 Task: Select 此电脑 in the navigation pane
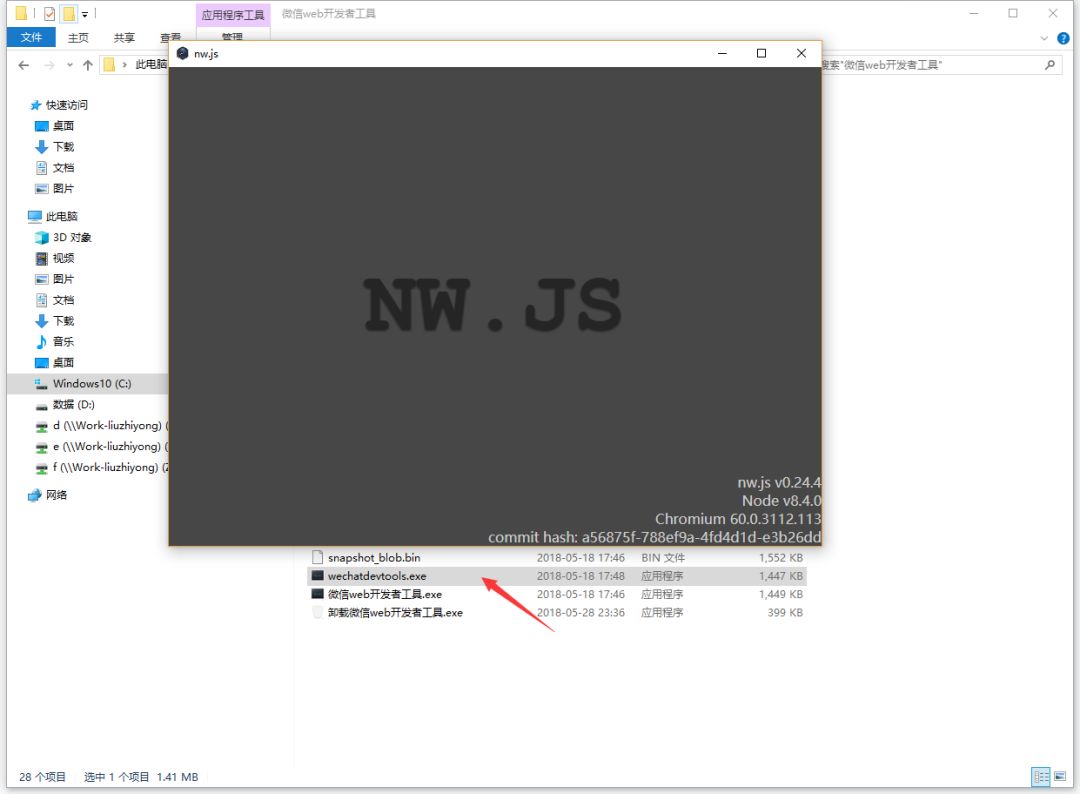tap(53, 216)
